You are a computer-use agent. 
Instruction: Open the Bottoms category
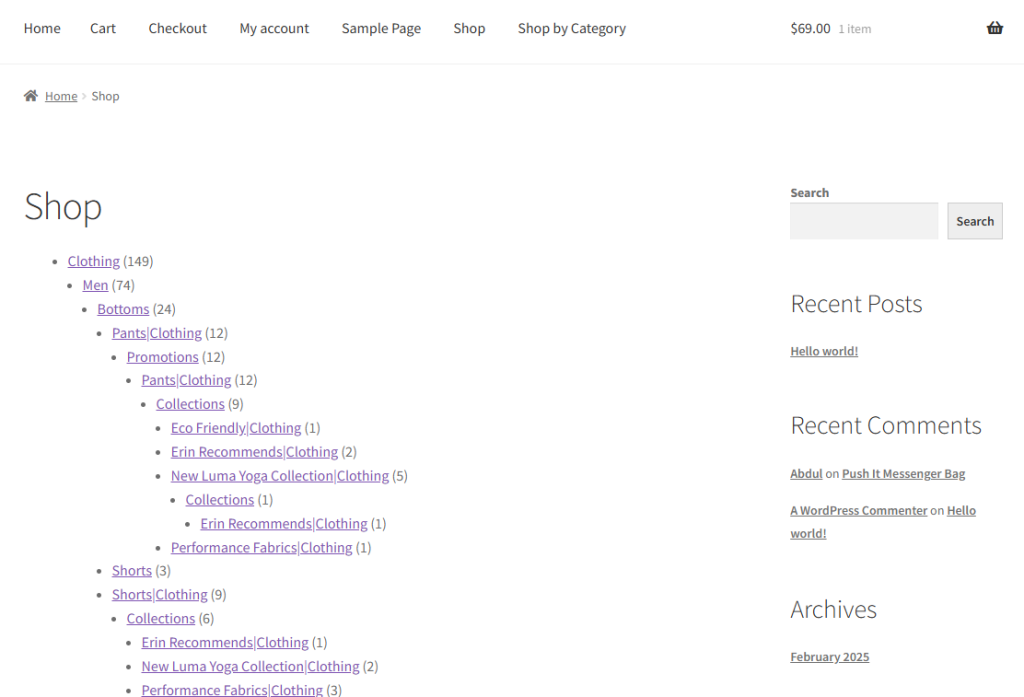pyautogui.click(x=123, y=309)
